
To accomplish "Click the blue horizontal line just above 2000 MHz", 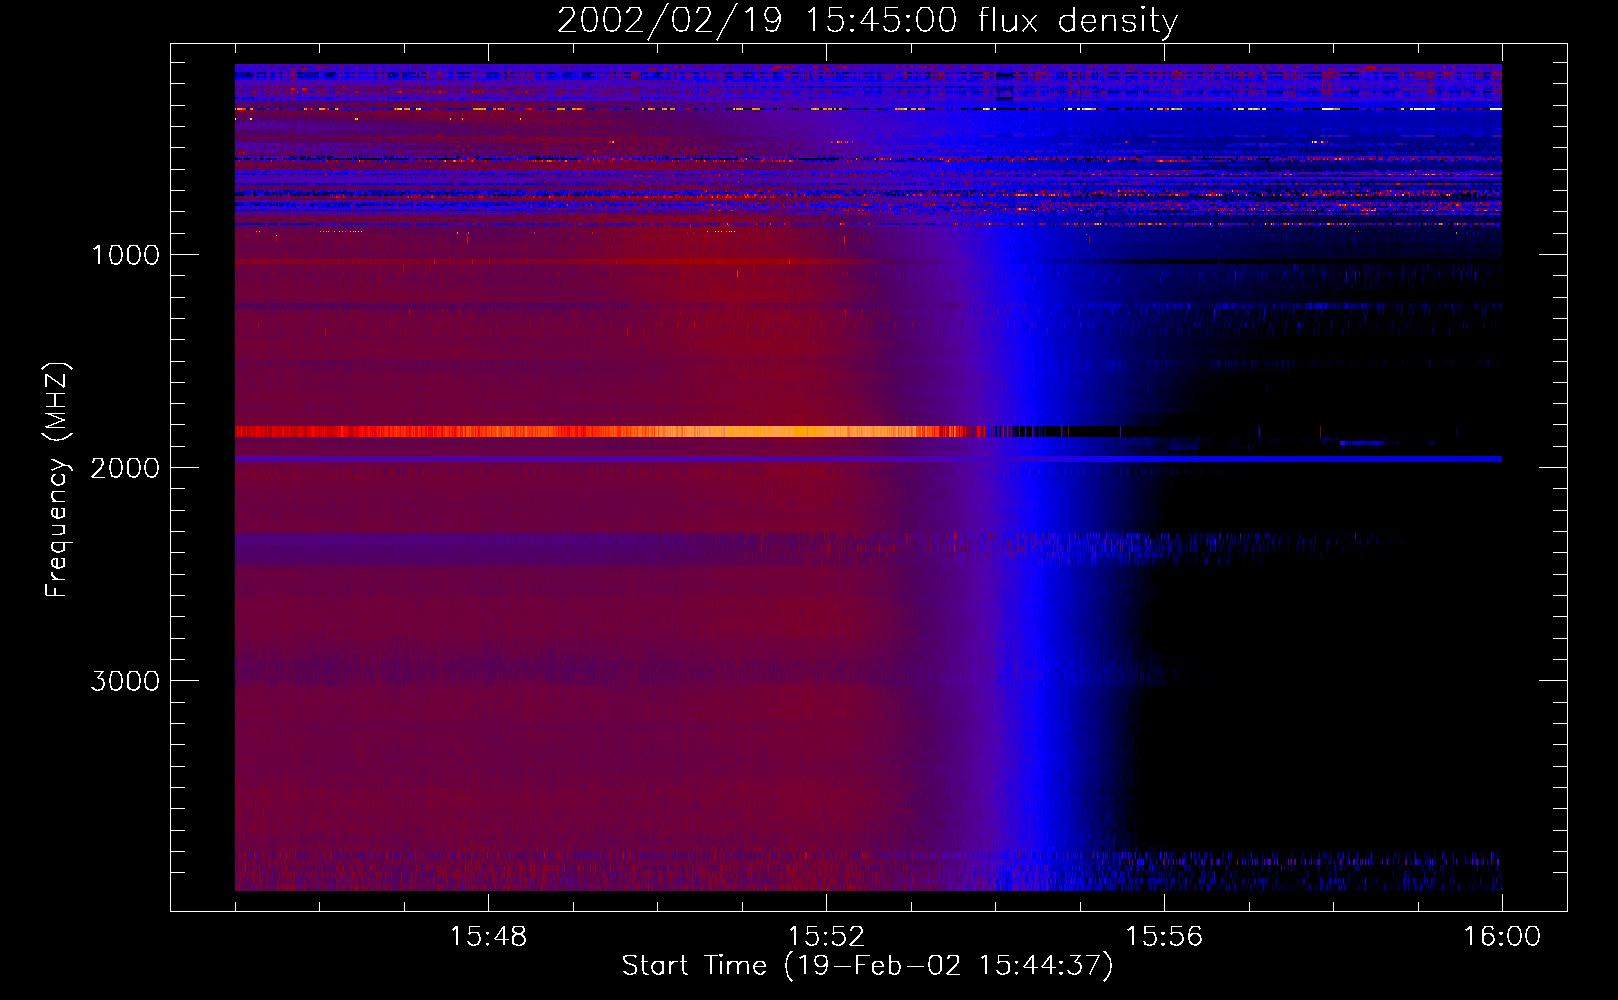I will tap(868, 458).
